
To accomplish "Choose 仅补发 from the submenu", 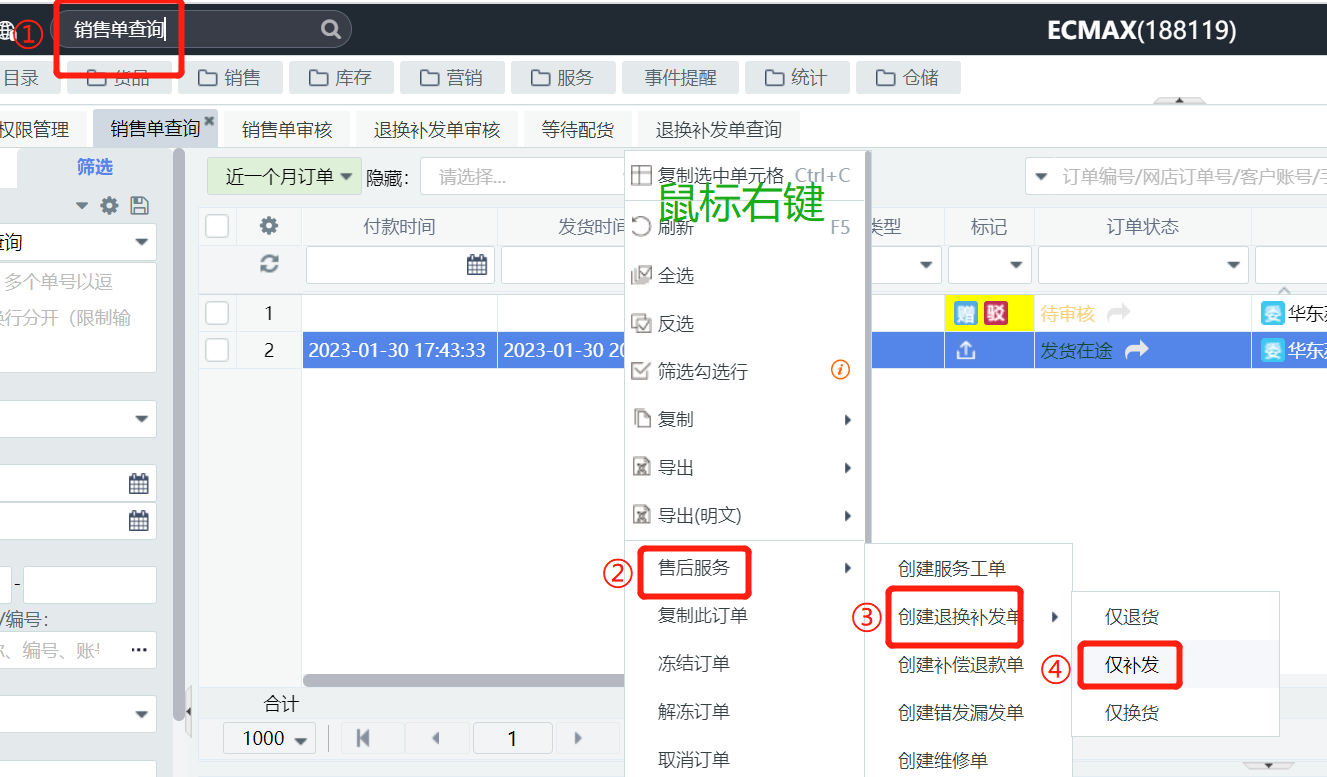I will click(x=1132, y=665).
